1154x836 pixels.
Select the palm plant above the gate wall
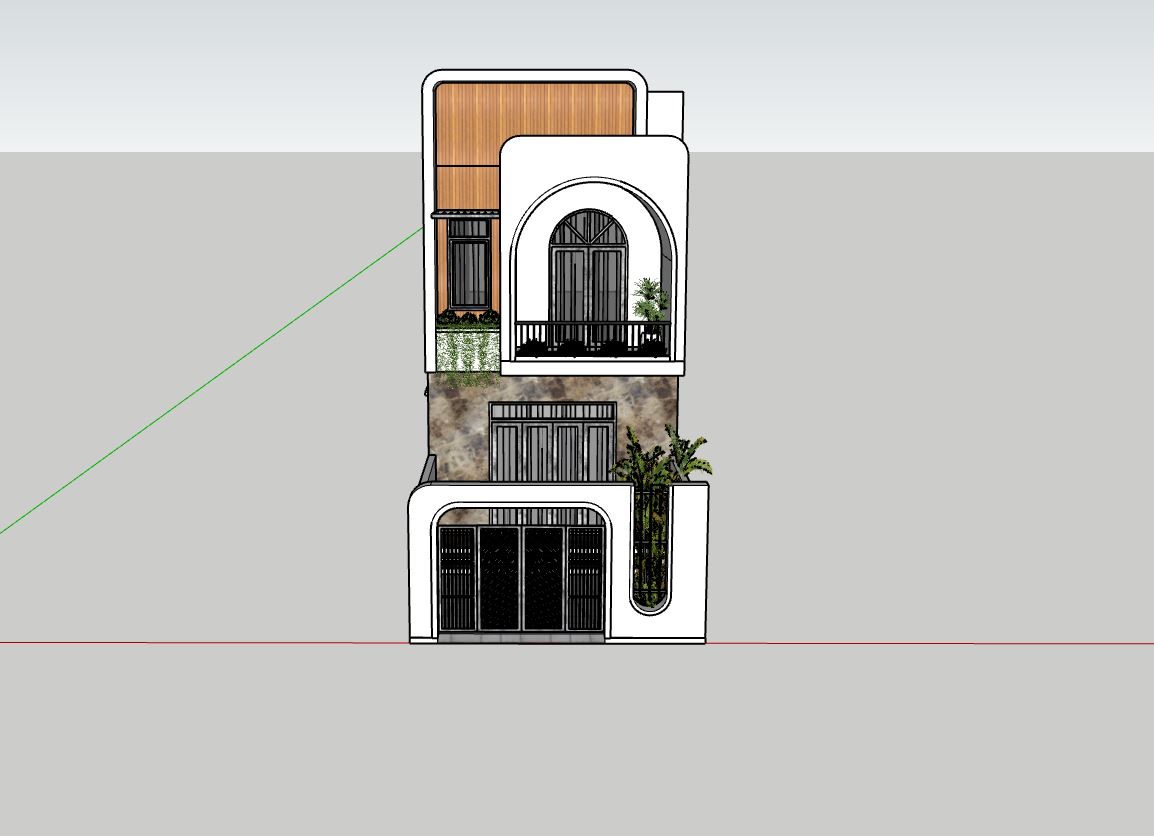pyautogui.click(x=662, y=458)
